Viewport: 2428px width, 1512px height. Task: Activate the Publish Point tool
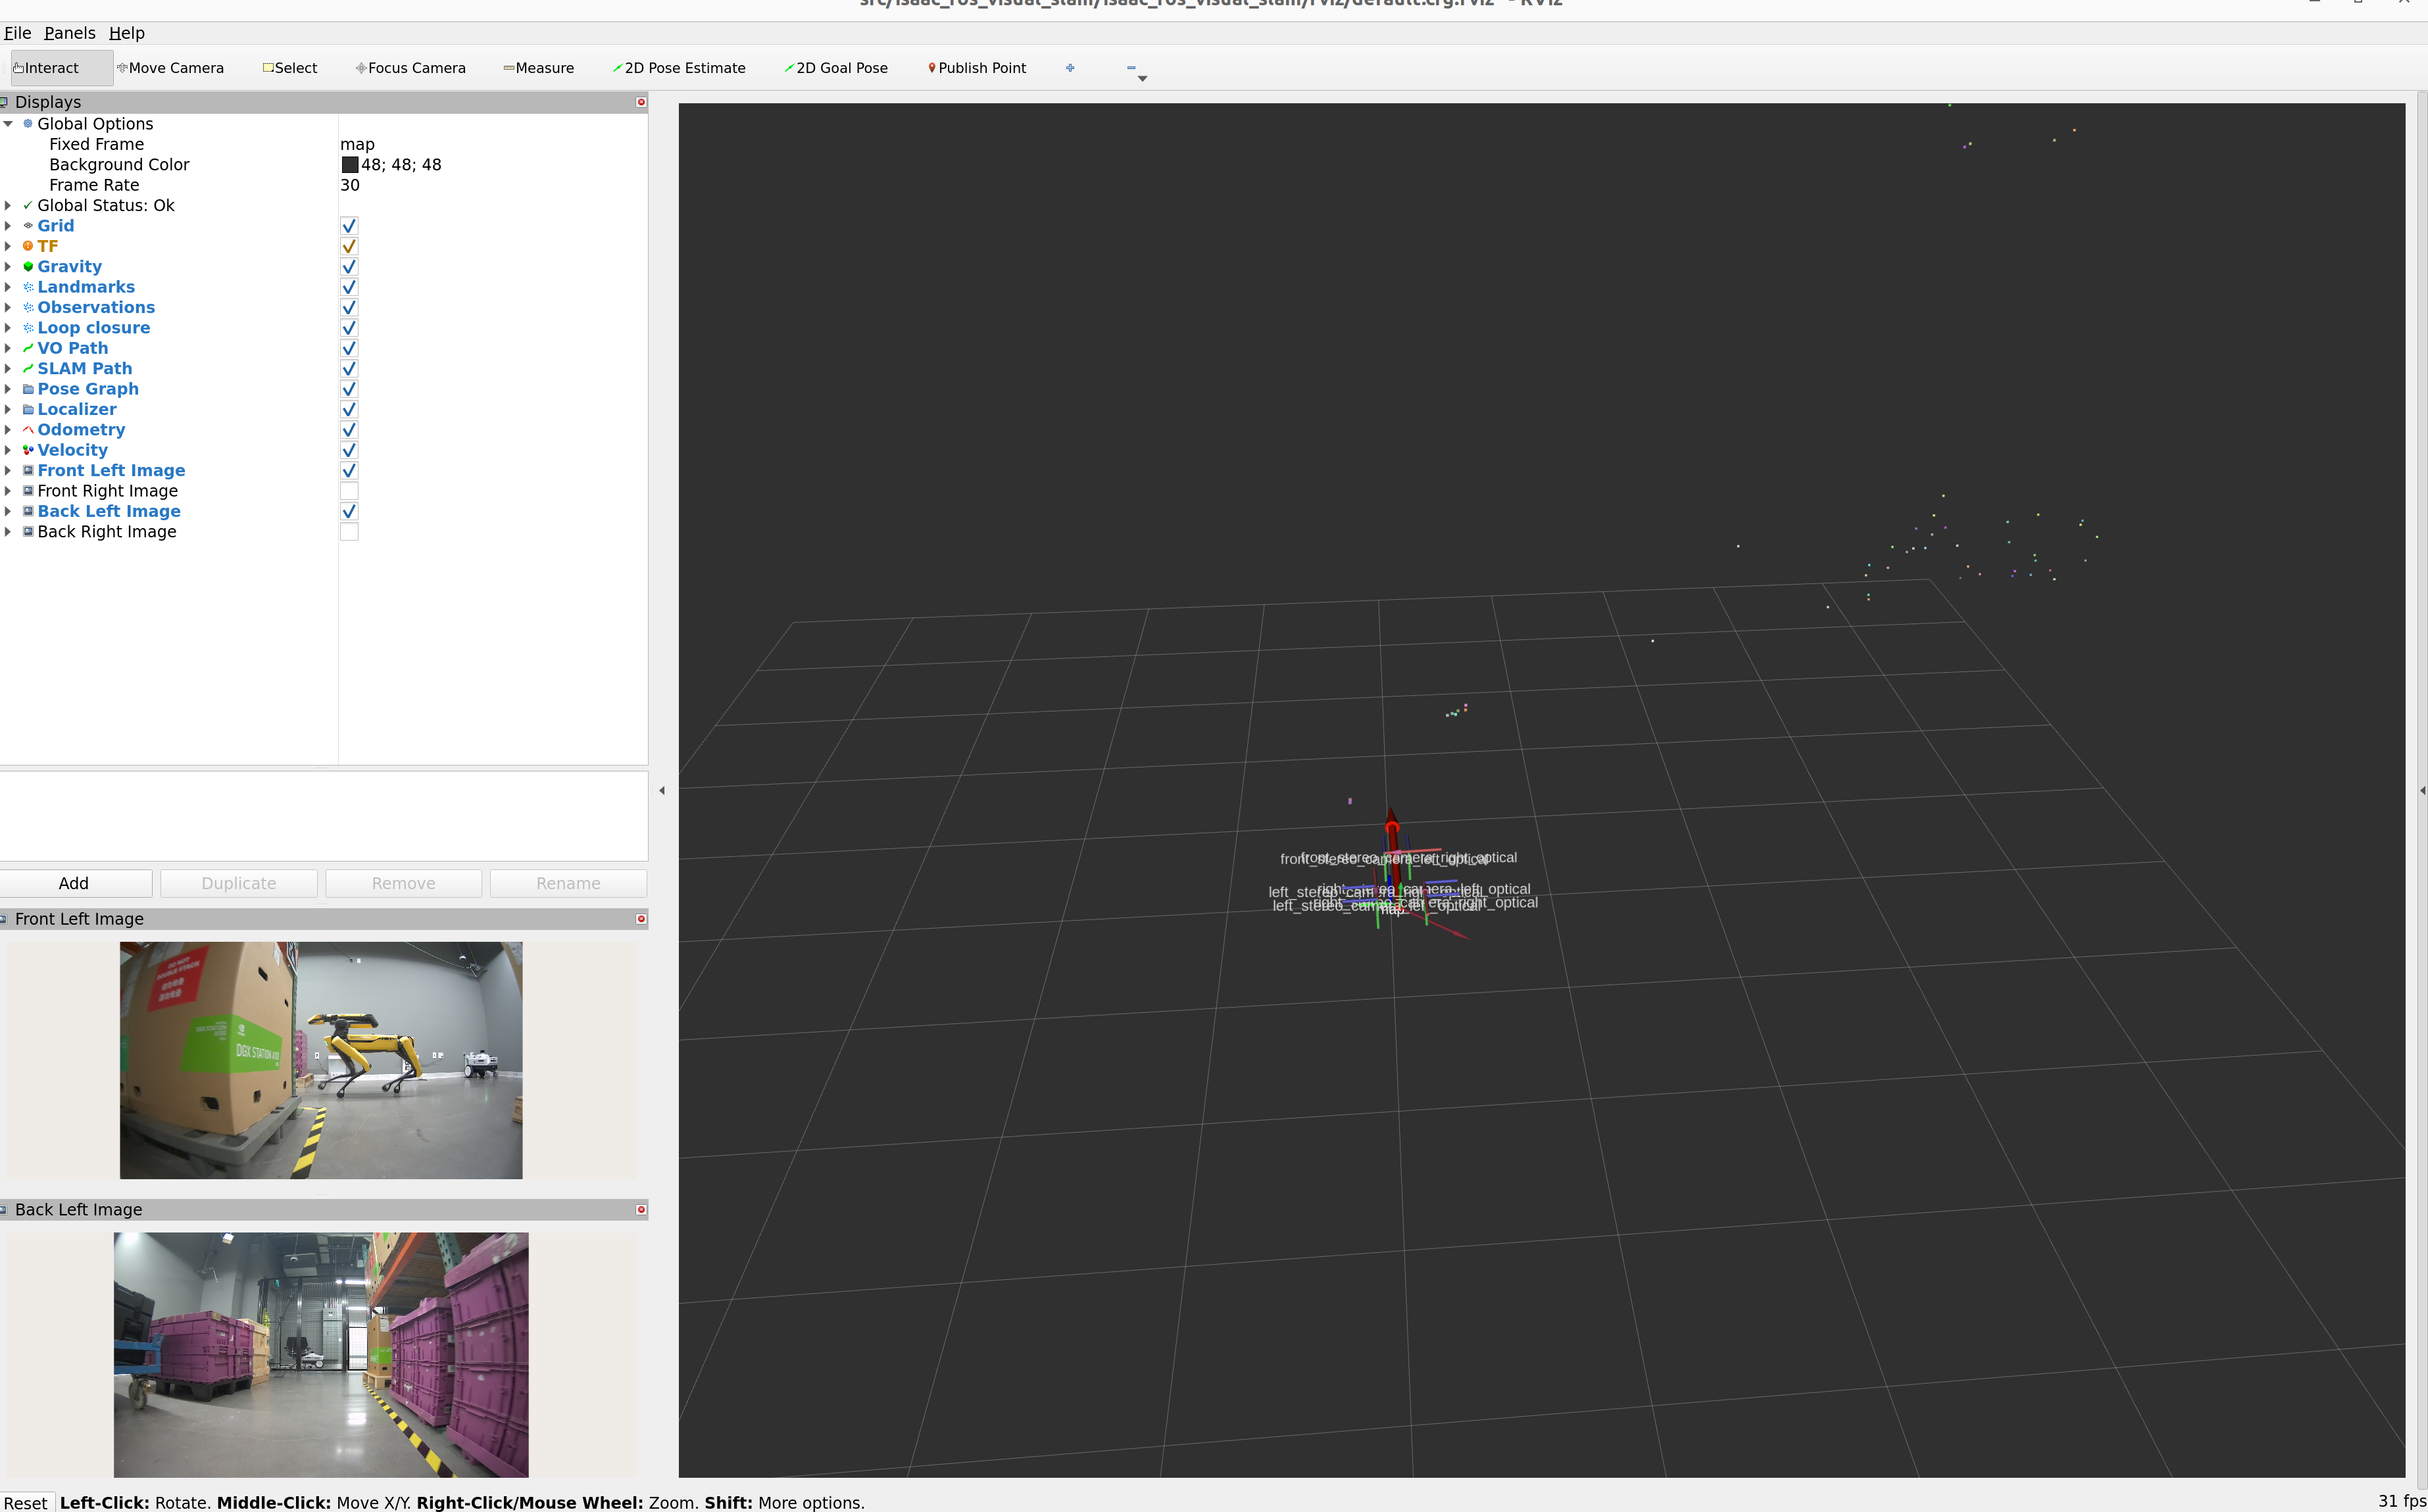(977, 67)
